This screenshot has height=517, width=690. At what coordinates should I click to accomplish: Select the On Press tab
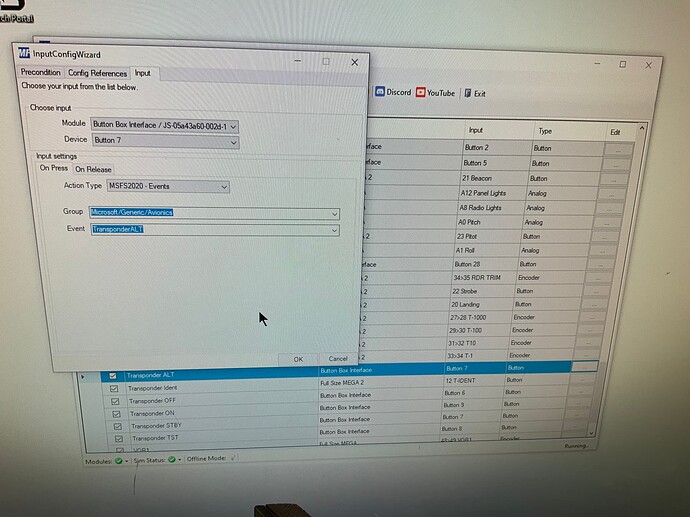(53, 168)
